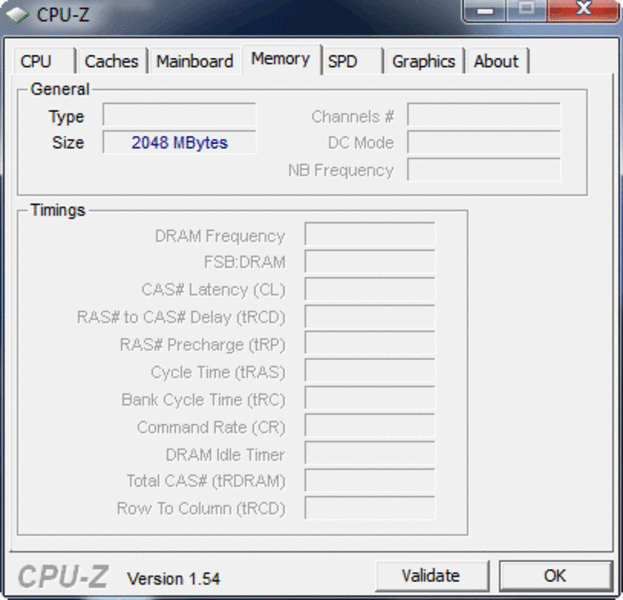Select the Mainboard tab
The height and width of the screenshot is (600, 623).
pos(195,61)
